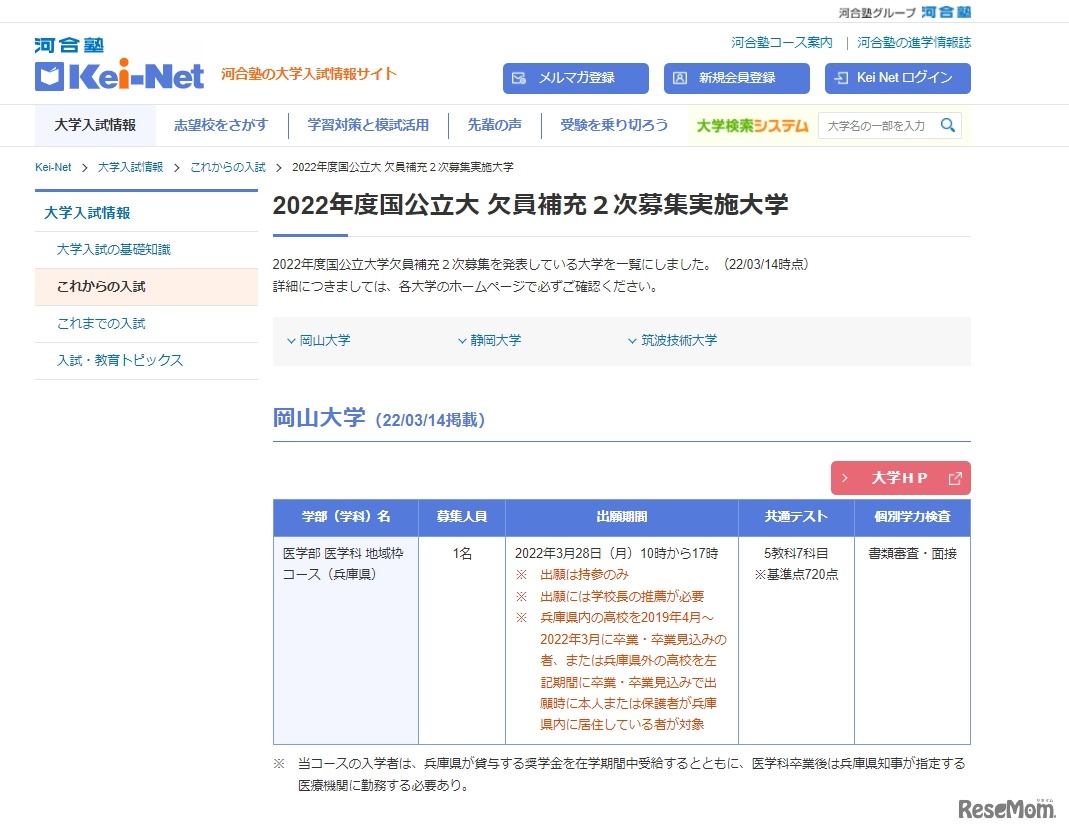The width and height of the screenshot is (1069, 832).
Task: Open the 河合塾 logo at the top right
Action: pos(944,12)
